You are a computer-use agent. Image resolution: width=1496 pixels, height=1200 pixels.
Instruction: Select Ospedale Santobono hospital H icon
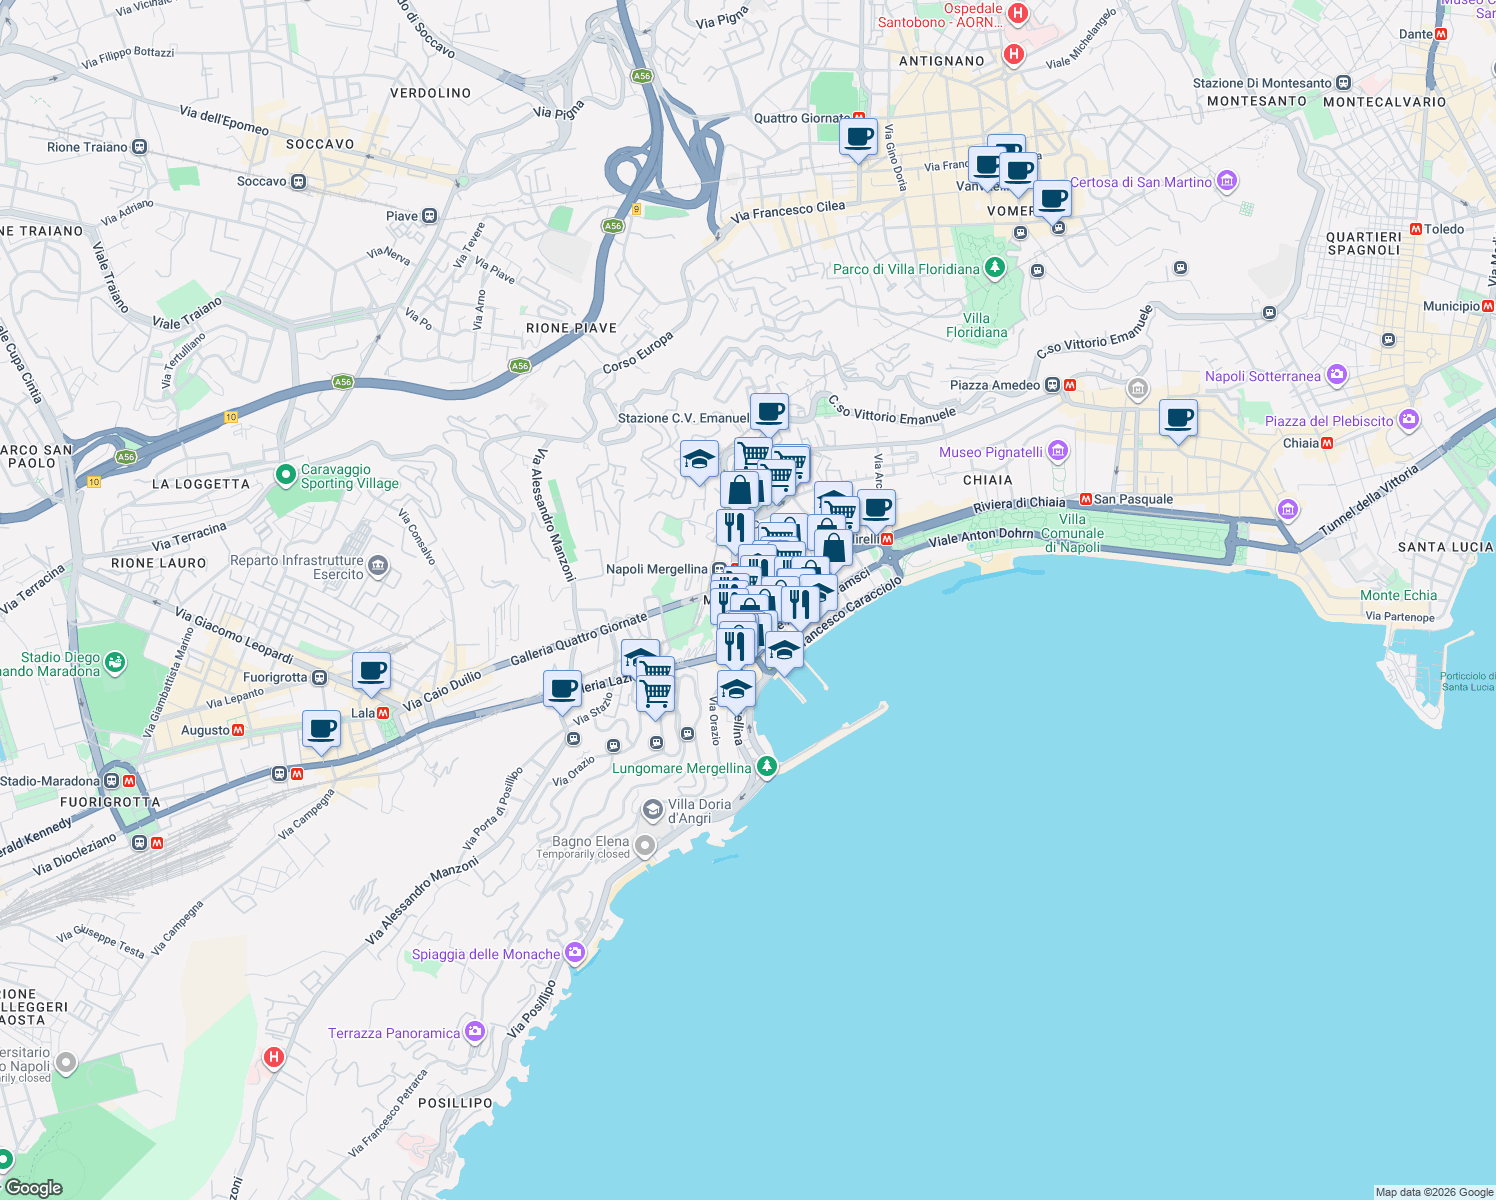pyautogui.click(x=1018, y=13)
